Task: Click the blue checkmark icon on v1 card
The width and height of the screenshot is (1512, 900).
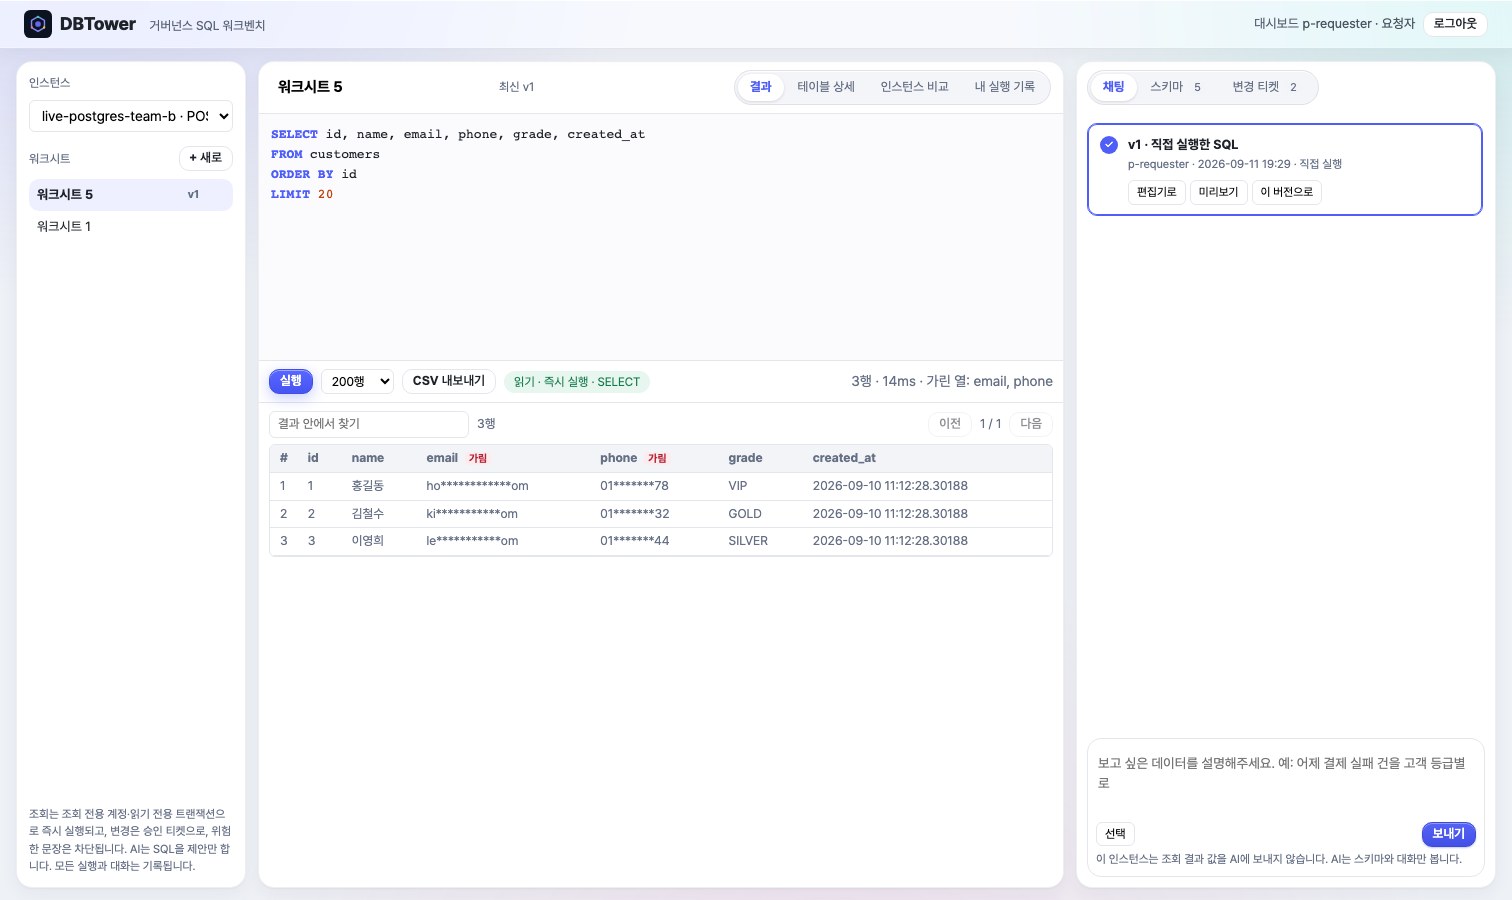Action: coord(1109,145)
